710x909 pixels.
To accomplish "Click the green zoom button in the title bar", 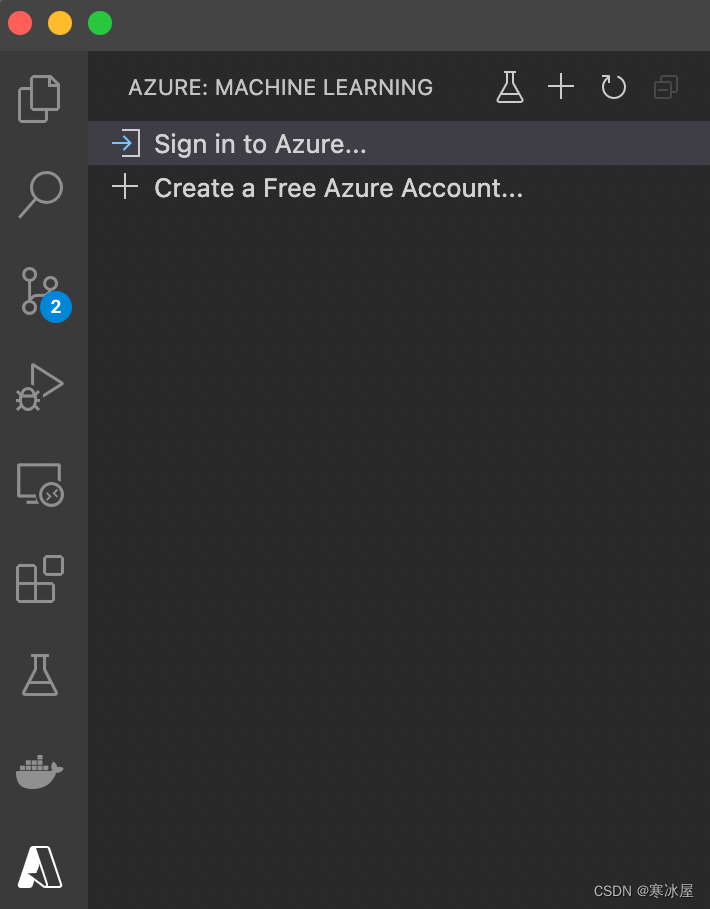I will 99,22.
